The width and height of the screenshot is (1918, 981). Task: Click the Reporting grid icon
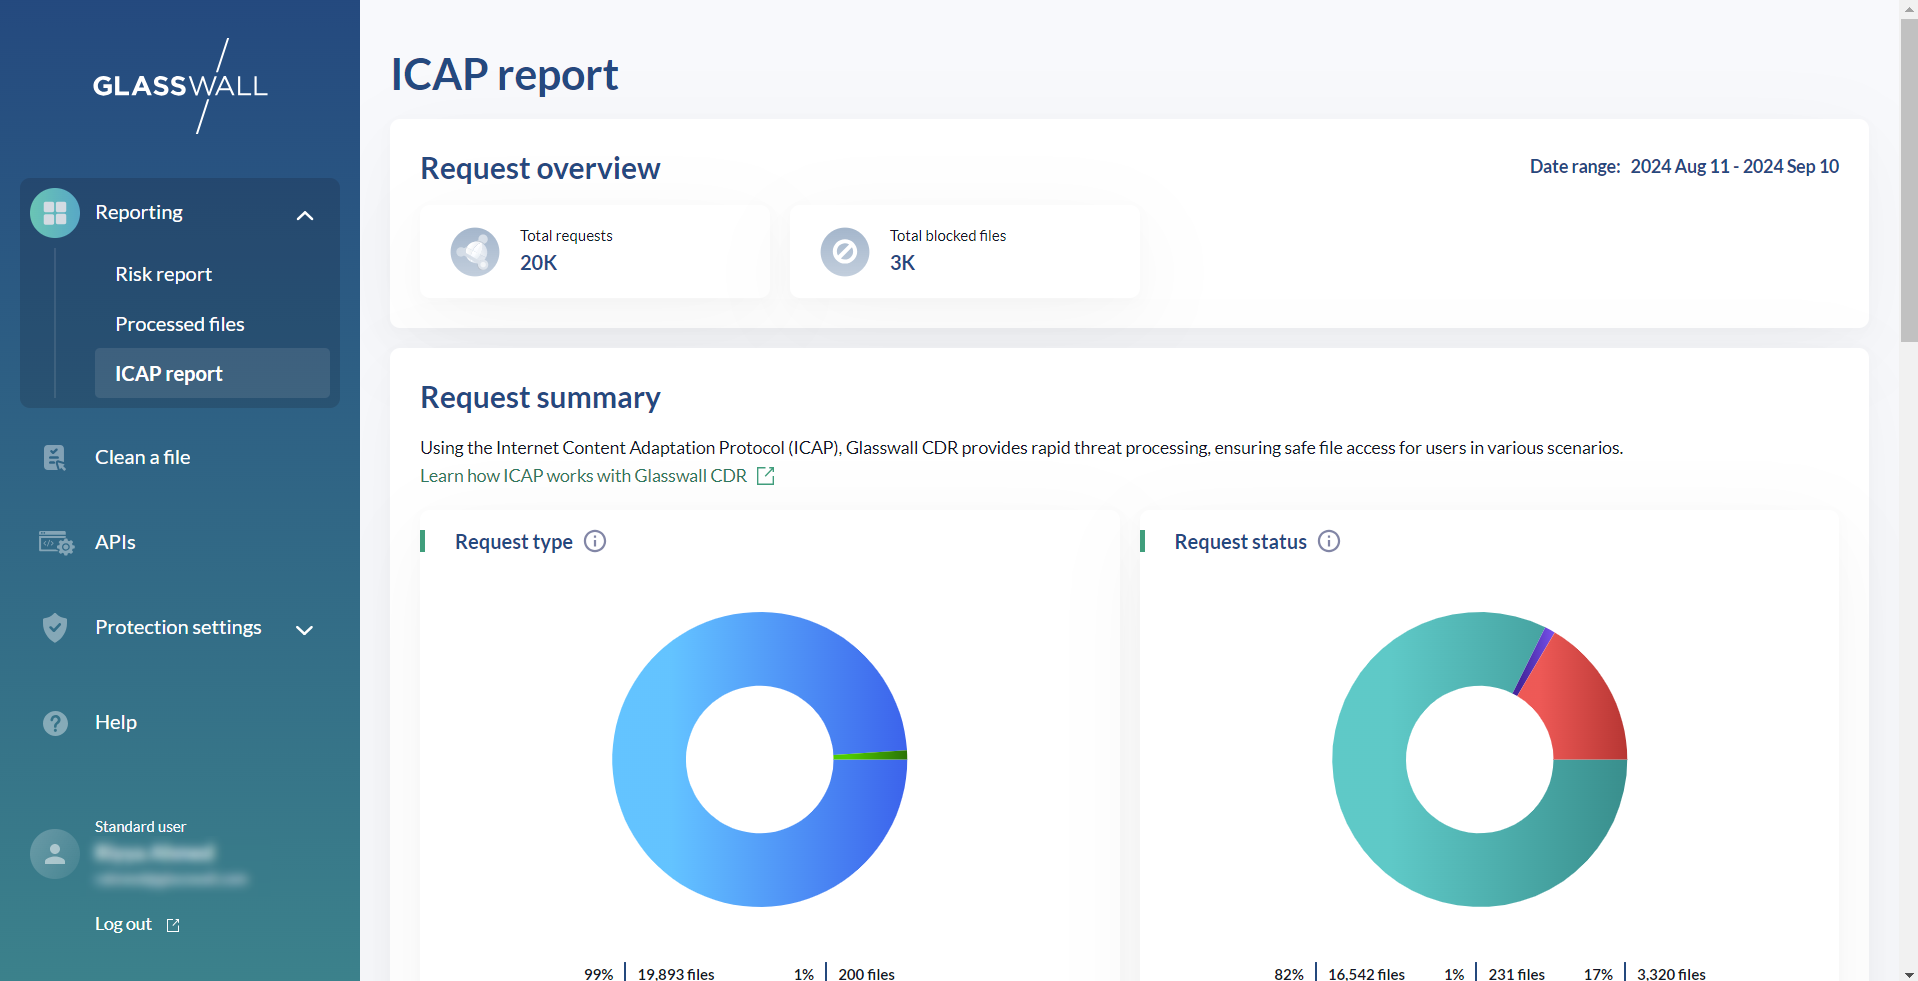[x=55, y=213]
